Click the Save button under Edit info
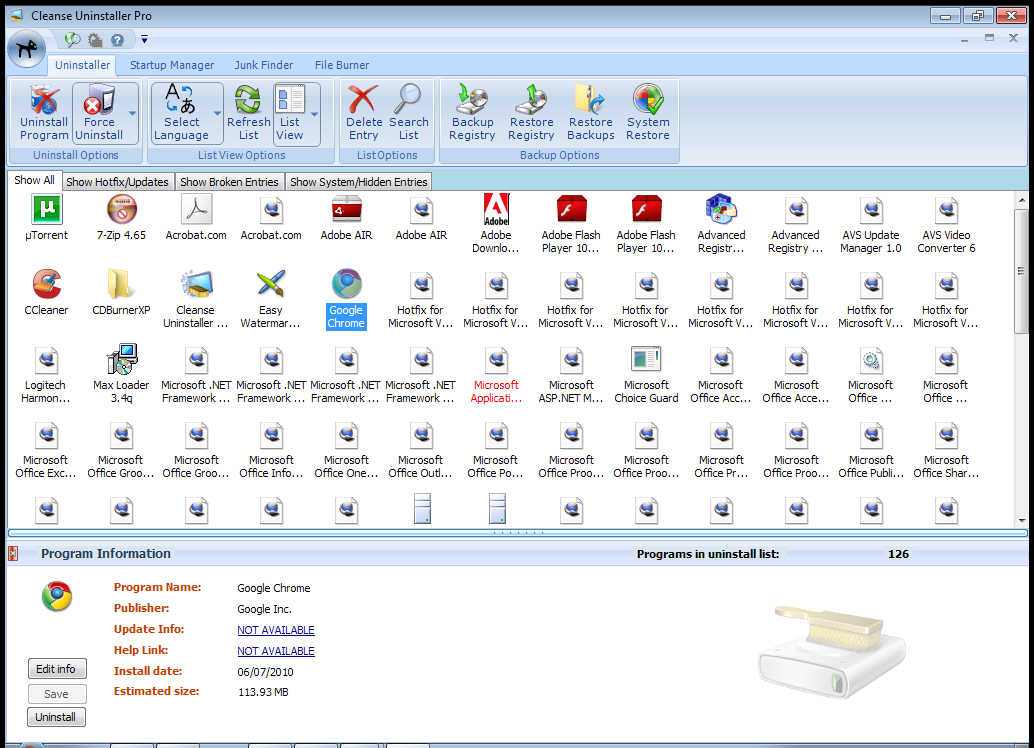The image size is (1034, 748). click(56, 694)
